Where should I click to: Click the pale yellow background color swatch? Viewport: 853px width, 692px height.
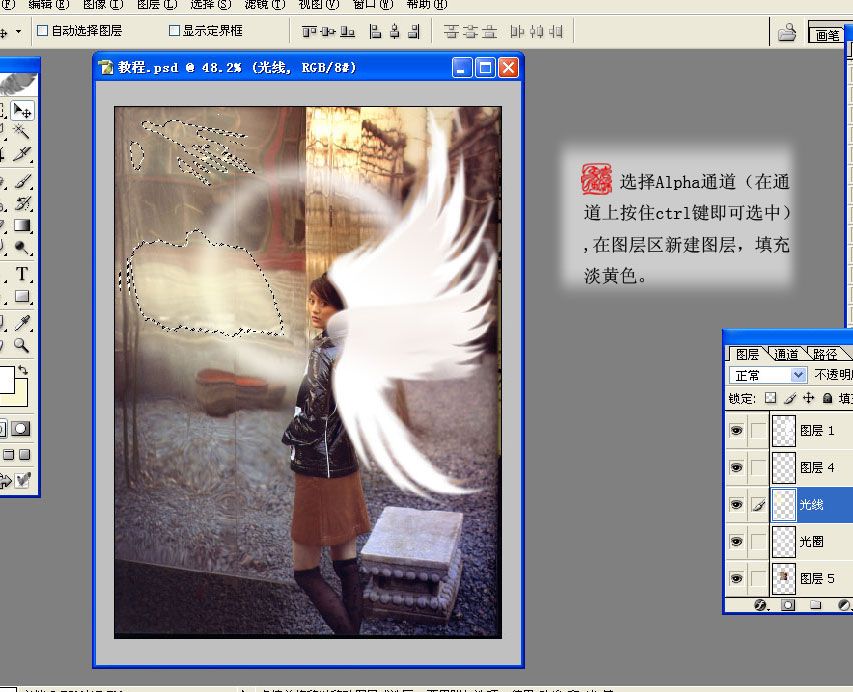[21, 399]
